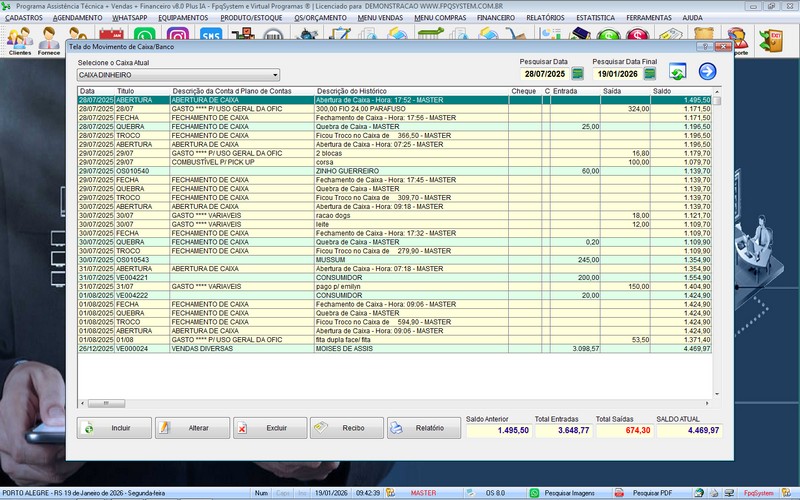Open the Clientes toolbar icon
The image size is (800, 500).
coord(19,40)
